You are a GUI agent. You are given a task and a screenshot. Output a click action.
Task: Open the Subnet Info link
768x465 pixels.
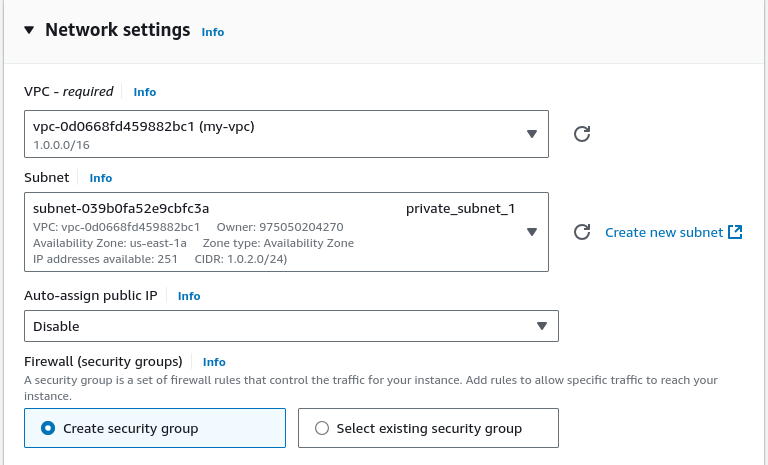pos(100,178)
